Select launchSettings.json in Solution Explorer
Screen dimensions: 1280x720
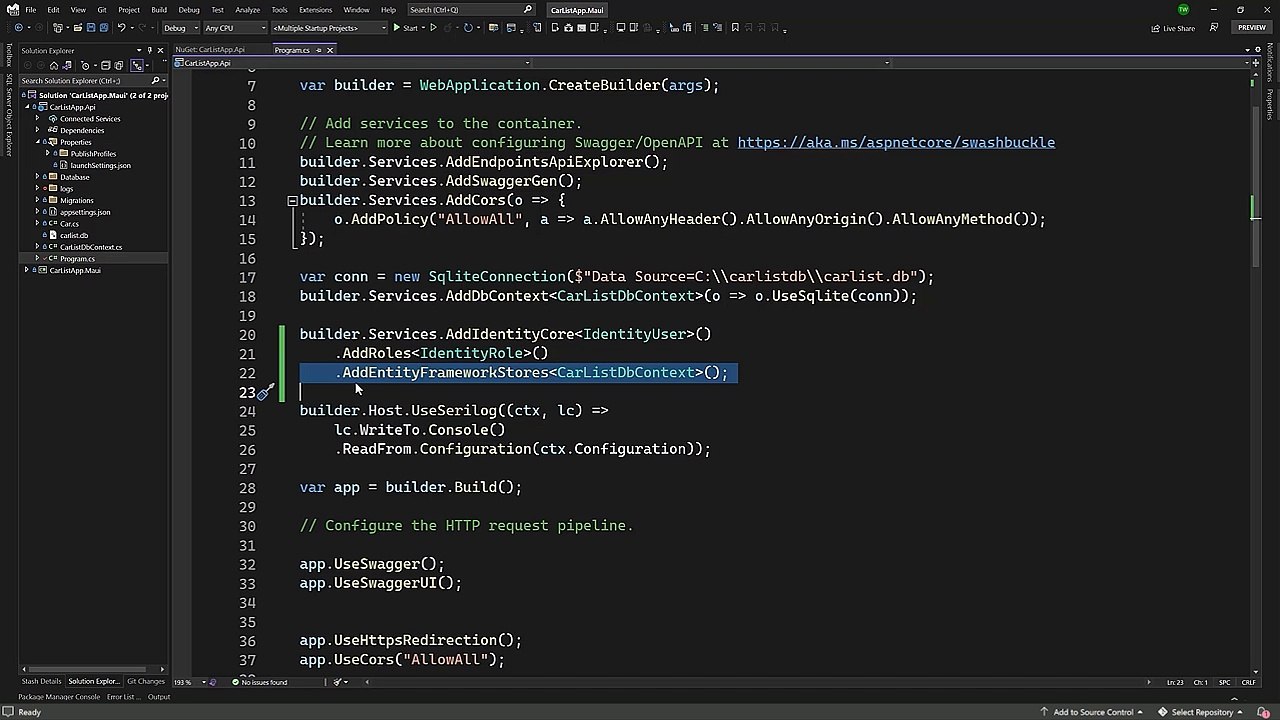coord(100,165)
